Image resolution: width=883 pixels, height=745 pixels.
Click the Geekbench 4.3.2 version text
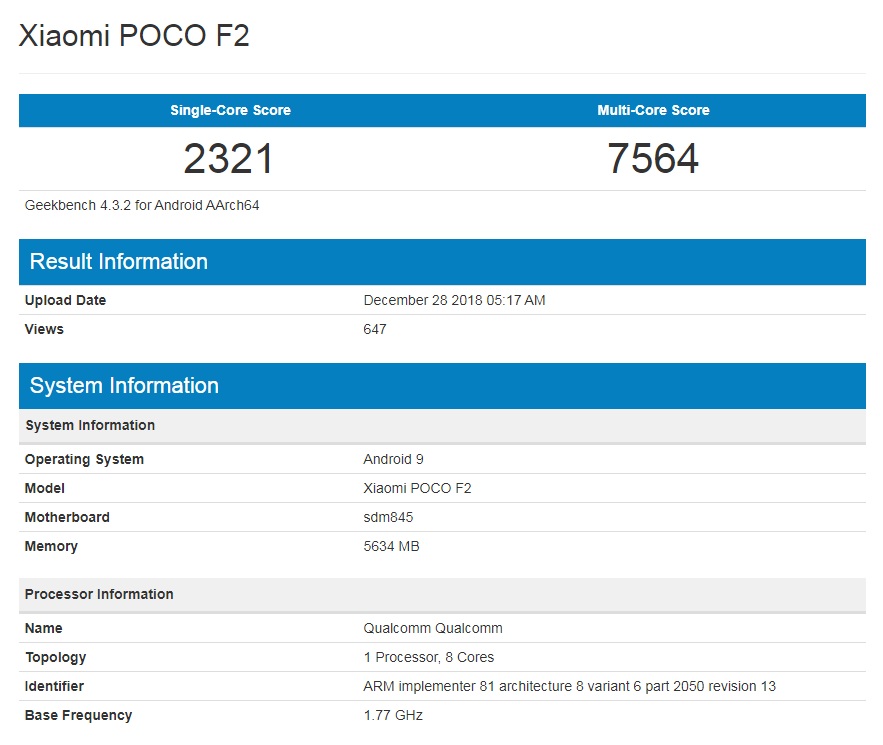pyautogui.click(x=143, y=206)
